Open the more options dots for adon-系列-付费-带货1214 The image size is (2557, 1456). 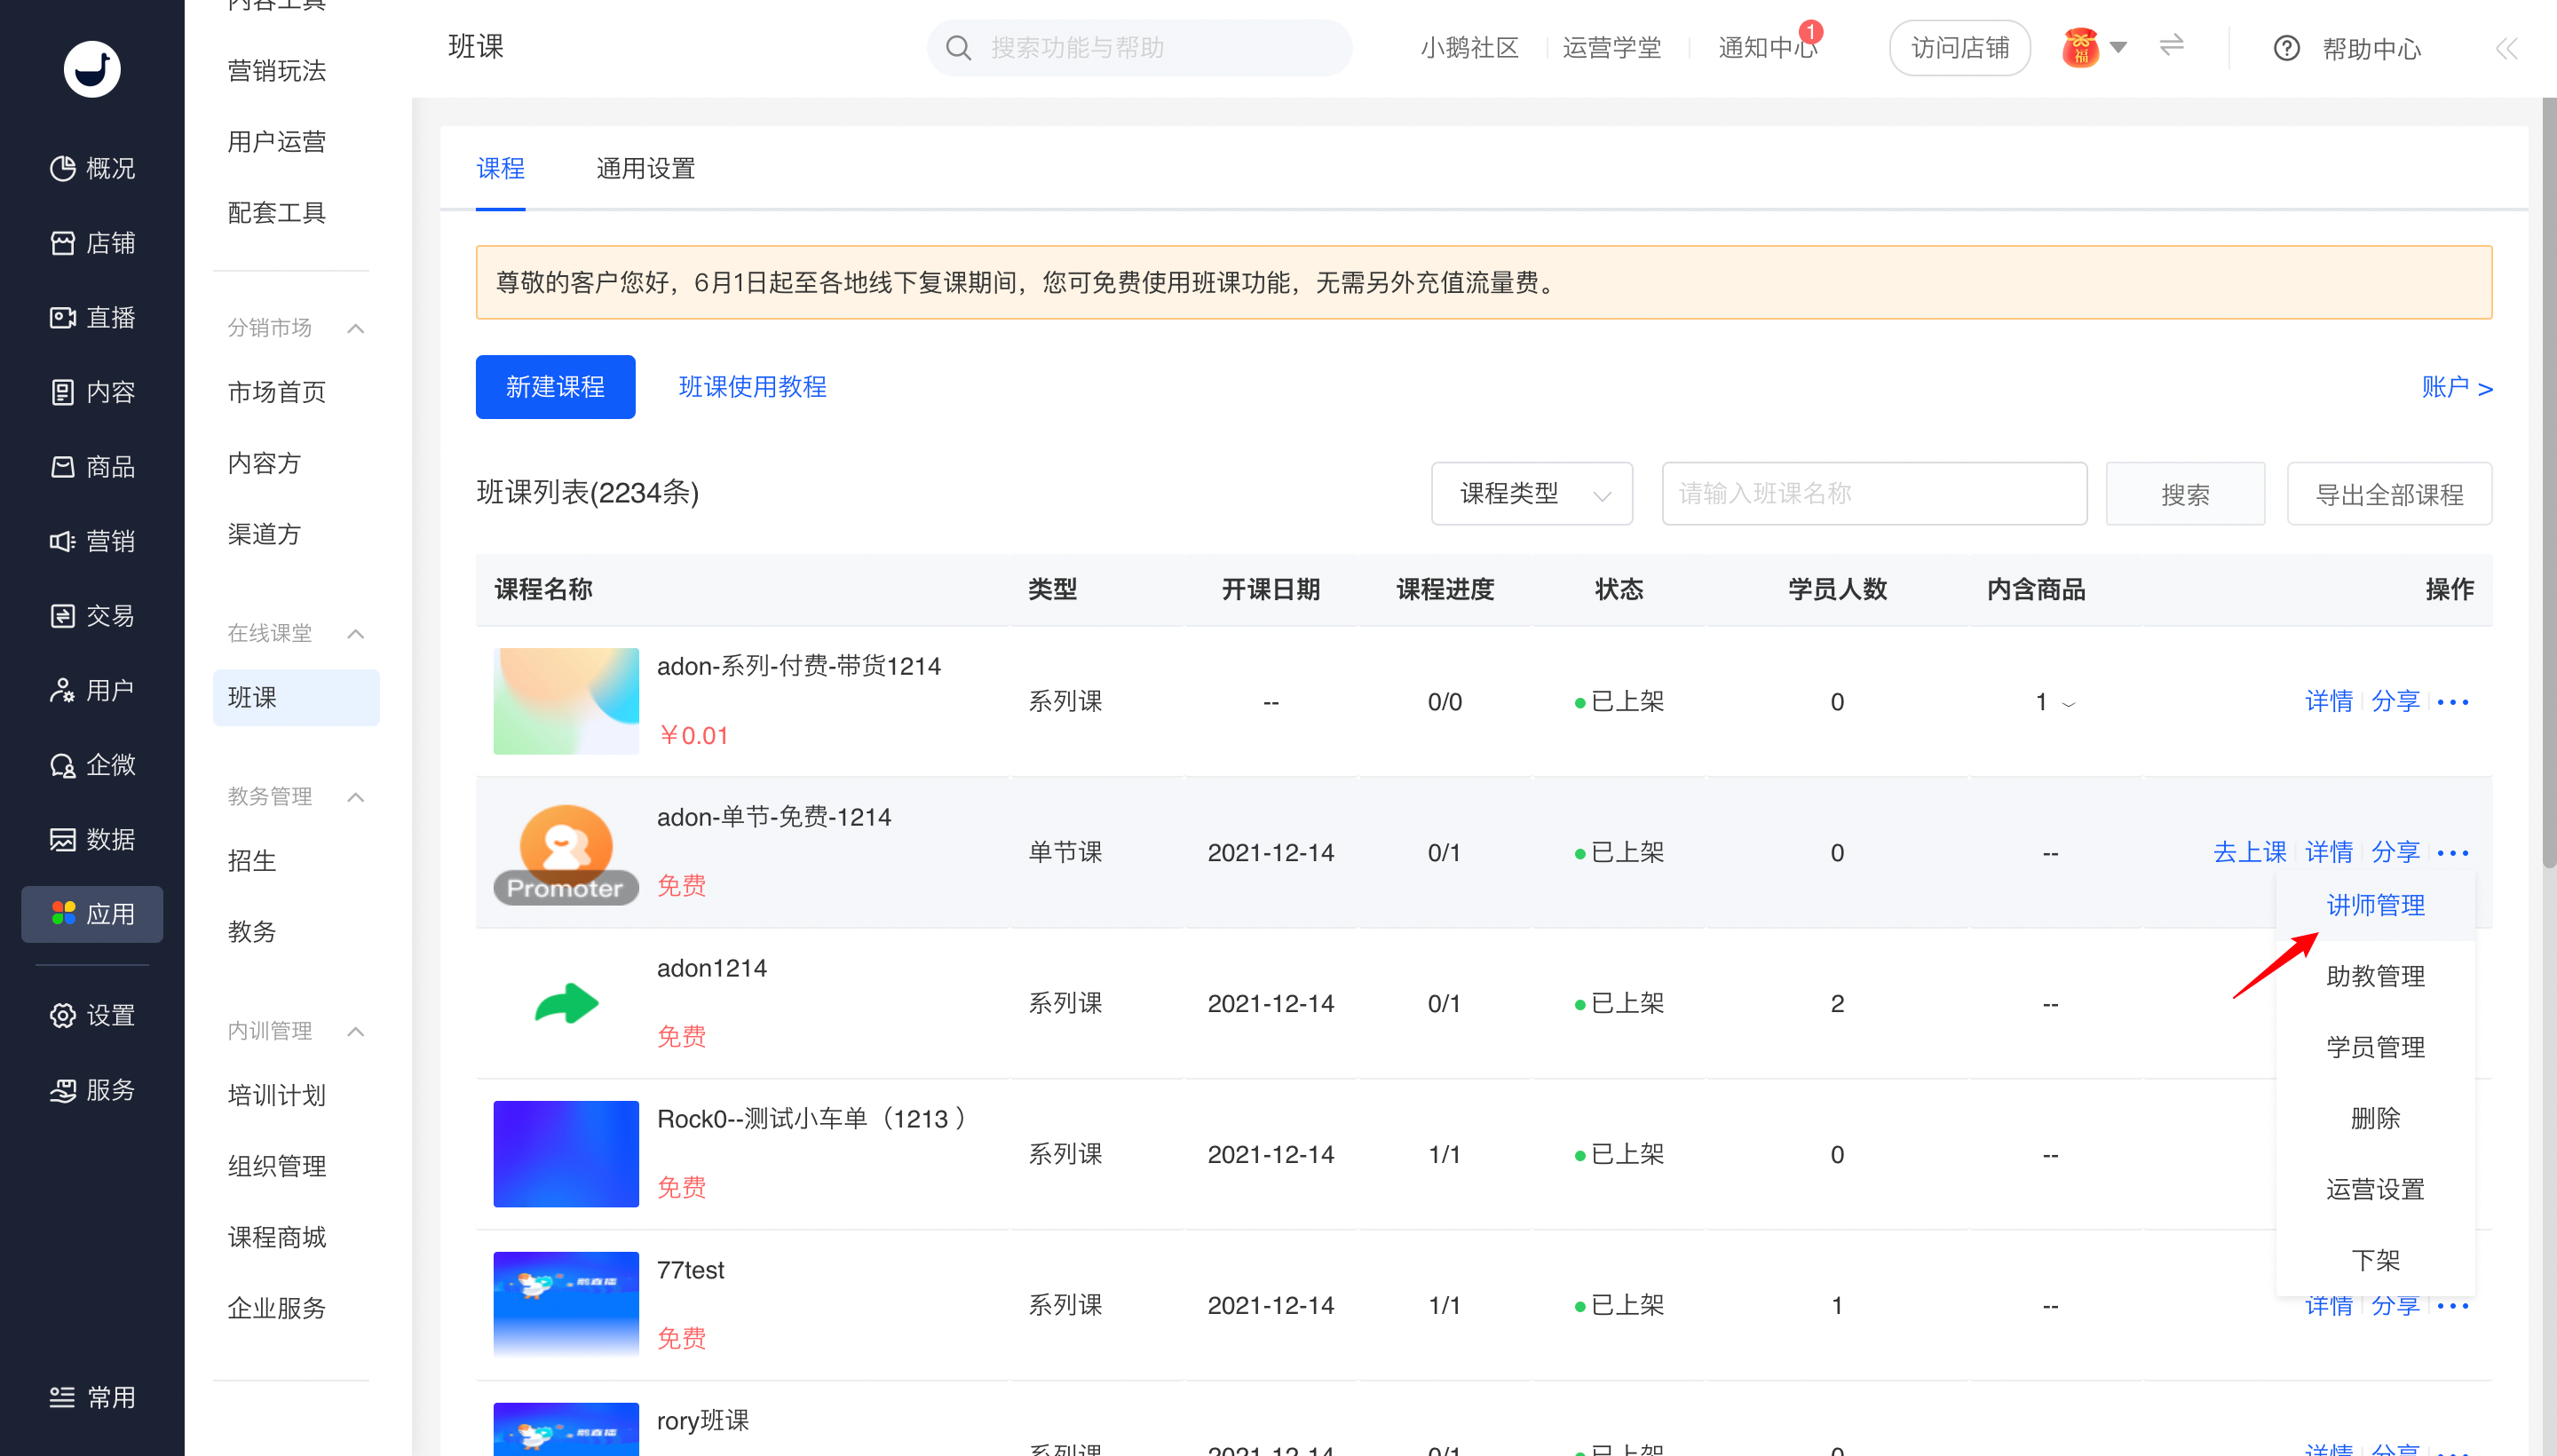[x=2453, y=702]
